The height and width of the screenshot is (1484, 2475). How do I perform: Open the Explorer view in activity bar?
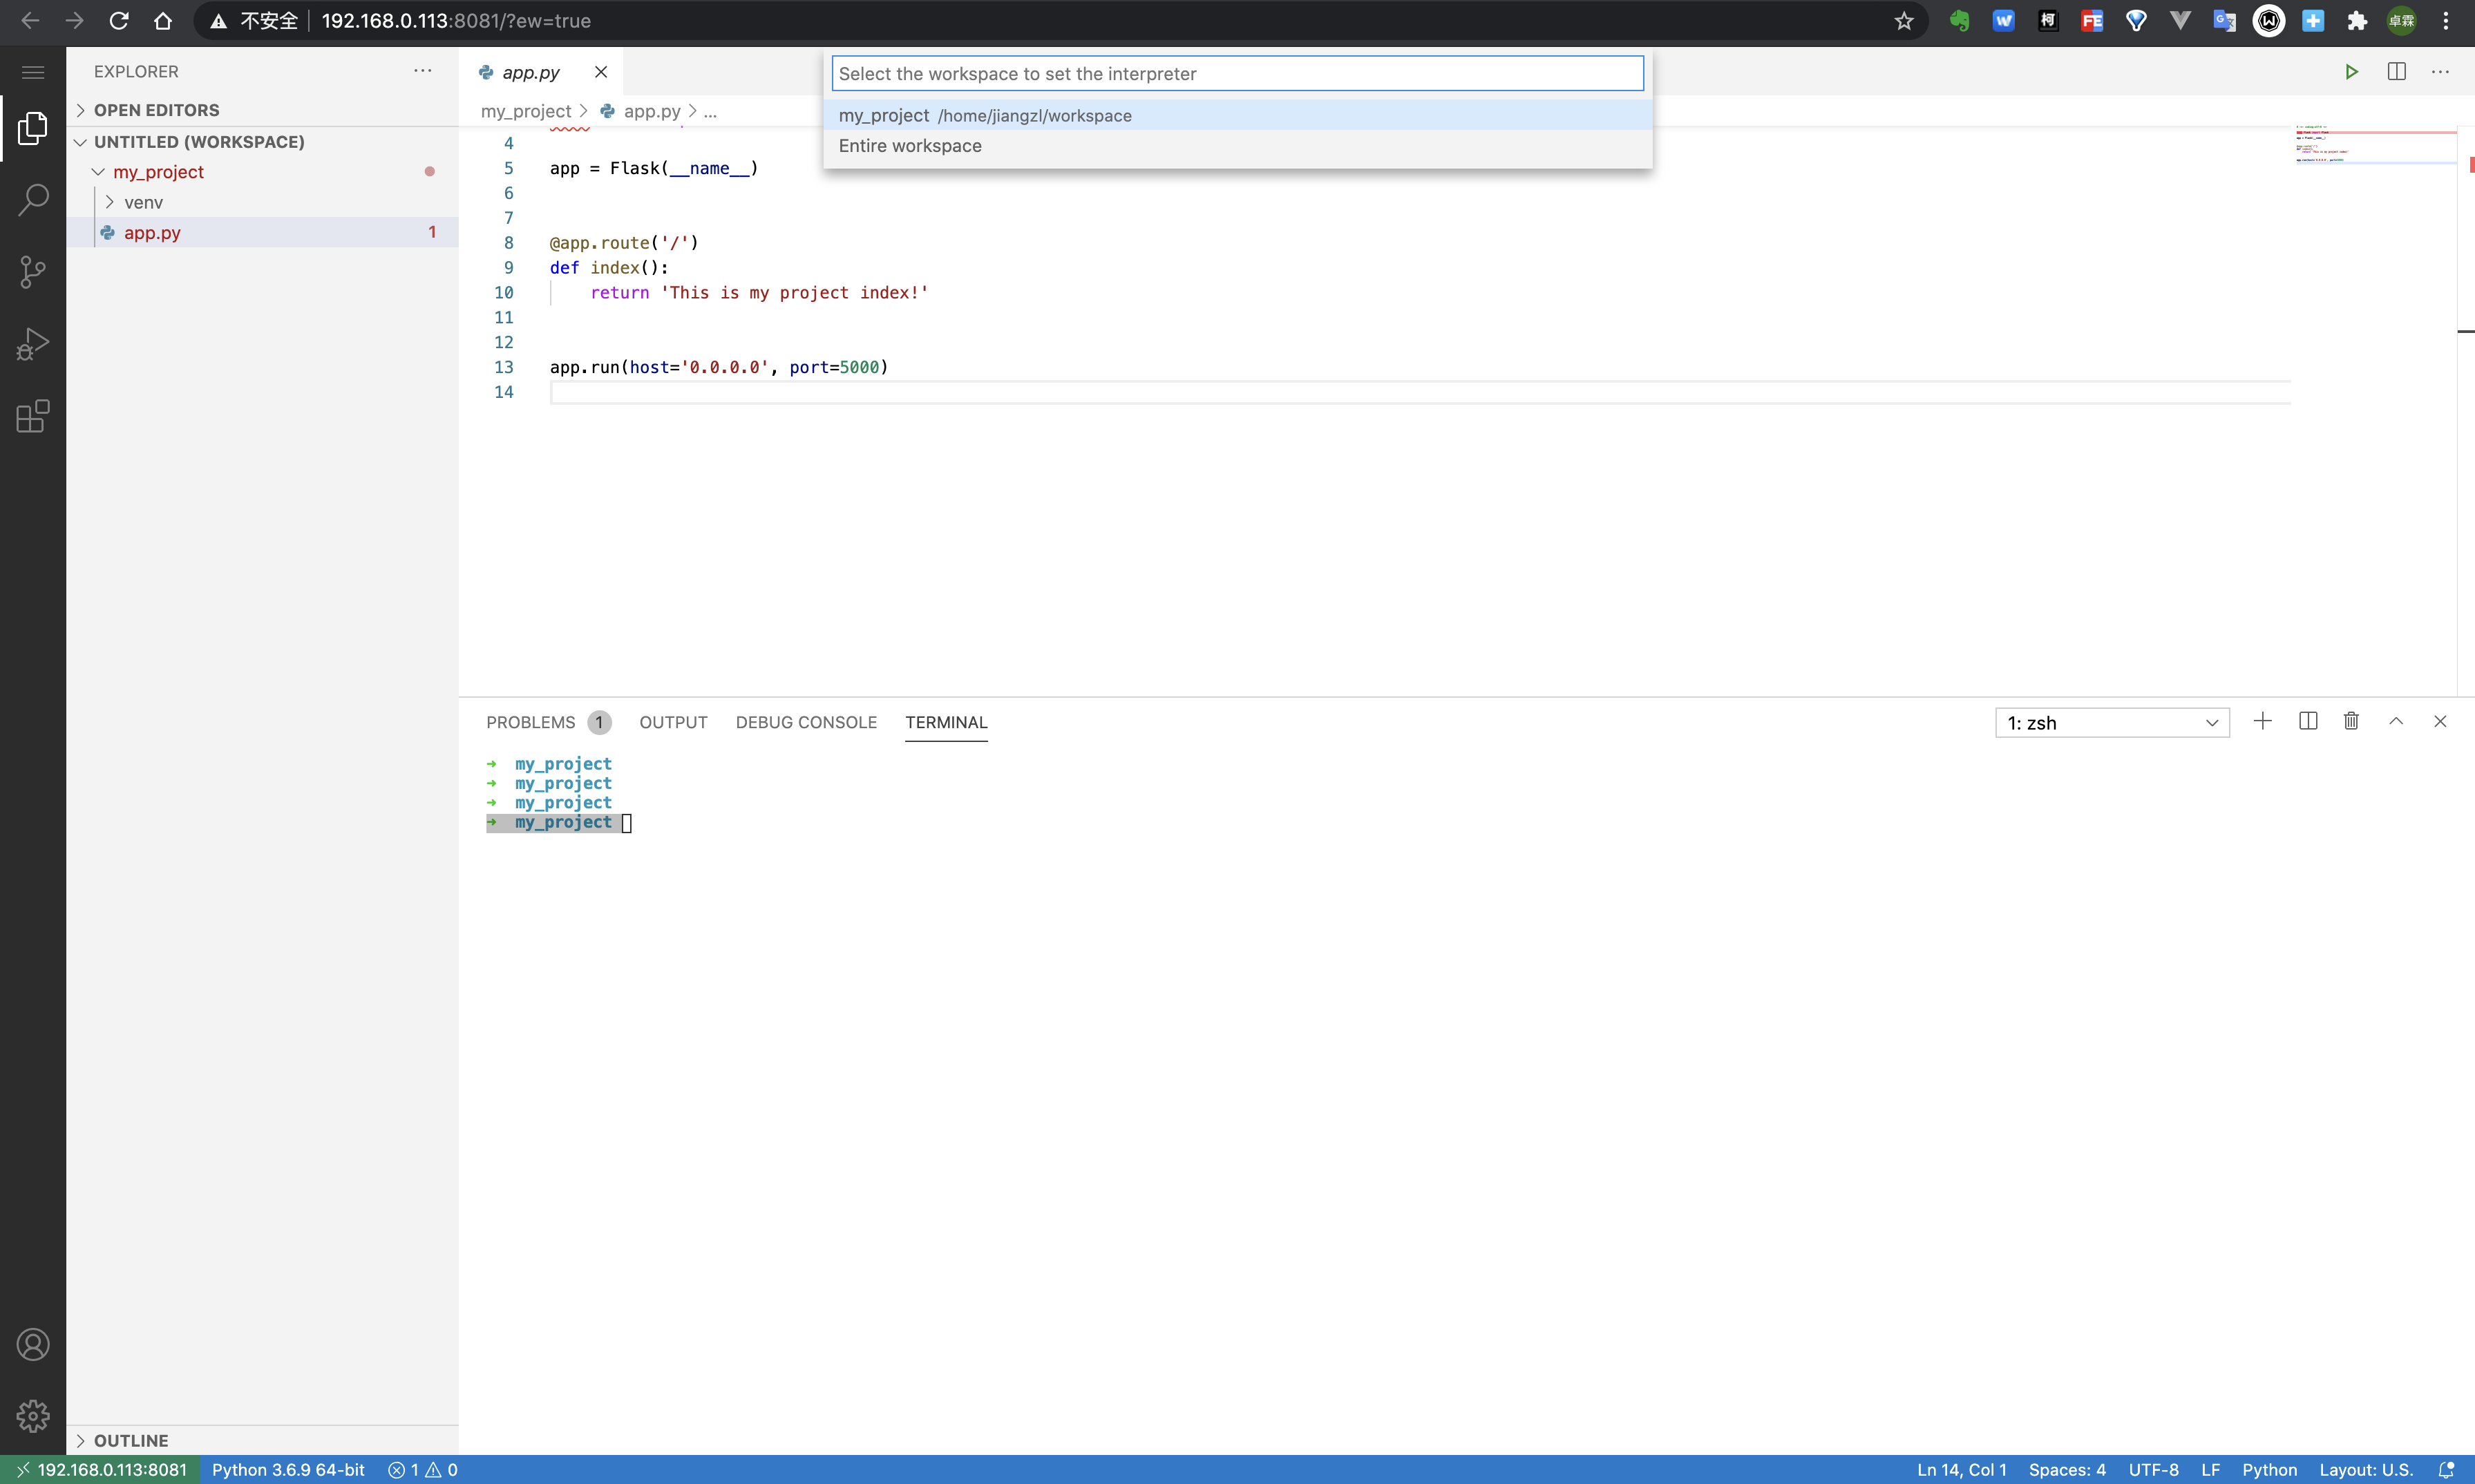[33, 128]
